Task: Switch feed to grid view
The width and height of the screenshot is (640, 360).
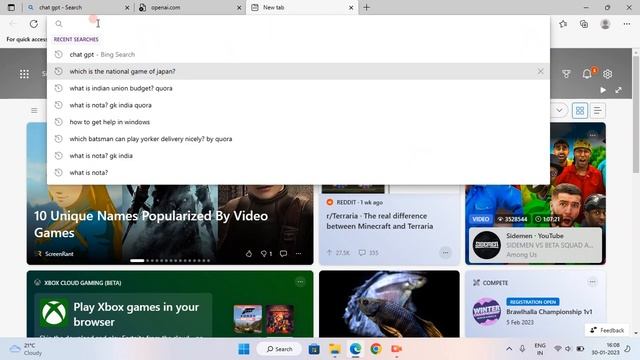Action: pyautogui.click(x=580, y=111)
